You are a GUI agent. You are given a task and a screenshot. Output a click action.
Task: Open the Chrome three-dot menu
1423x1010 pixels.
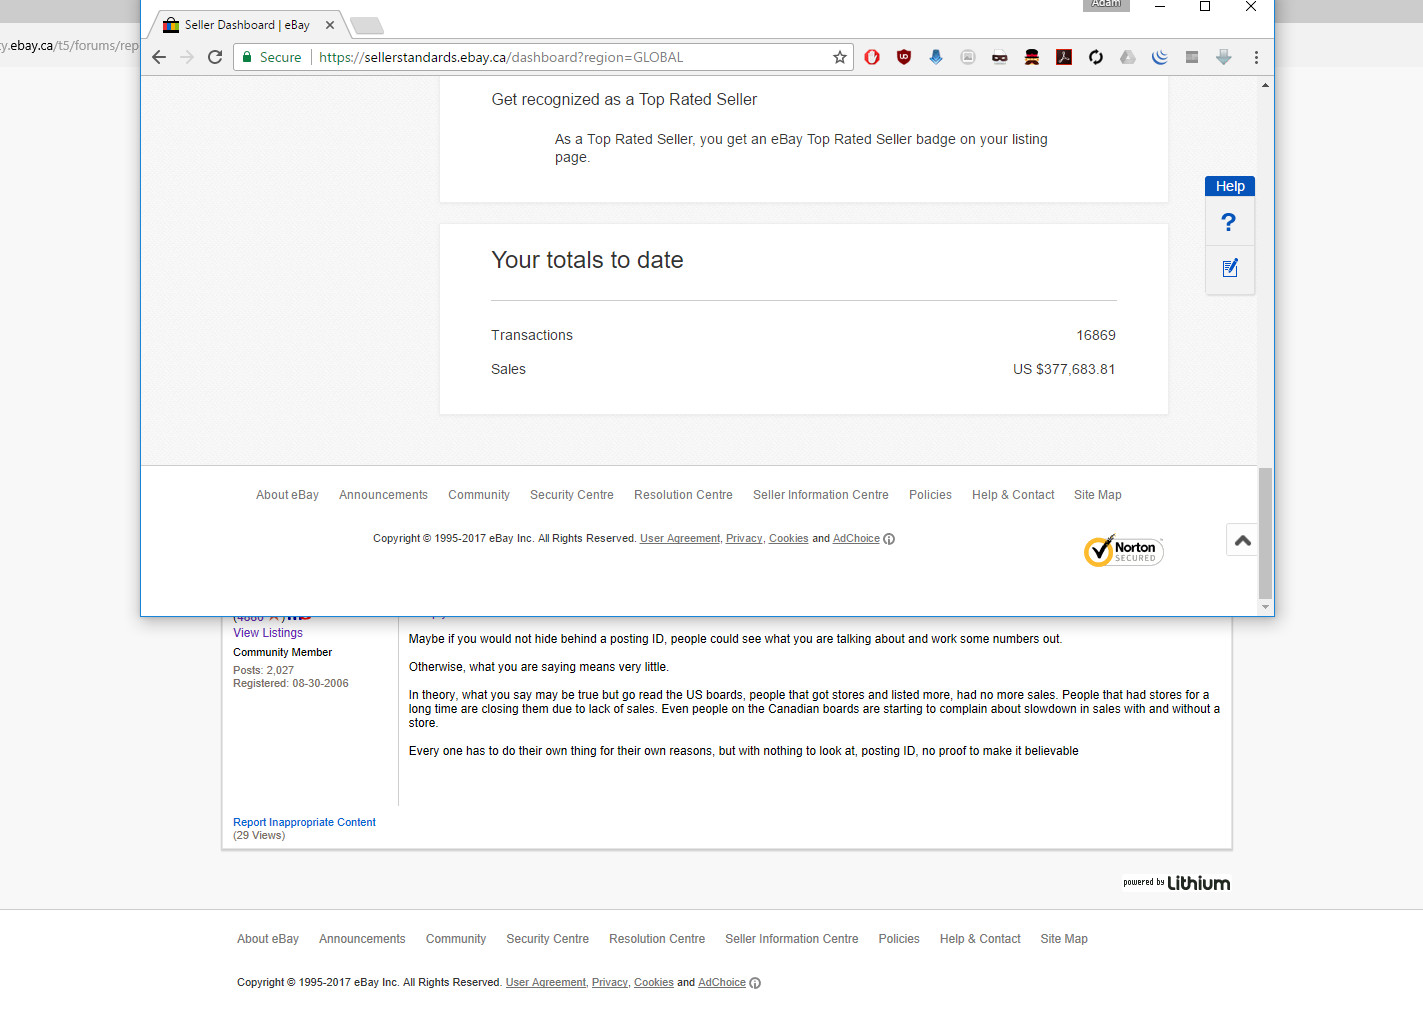1256,57
